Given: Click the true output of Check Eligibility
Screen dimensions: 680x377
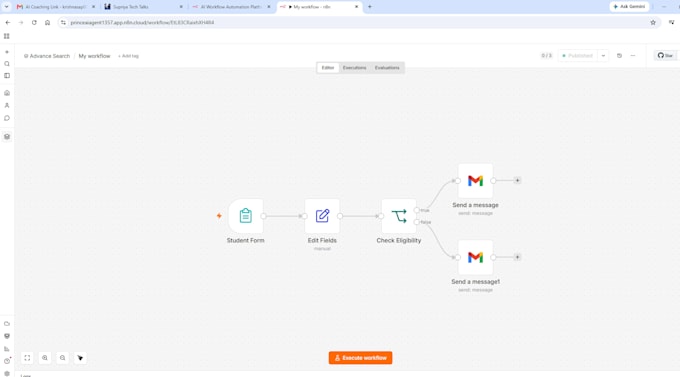Looking at the screenshot, I should point(417,210).
